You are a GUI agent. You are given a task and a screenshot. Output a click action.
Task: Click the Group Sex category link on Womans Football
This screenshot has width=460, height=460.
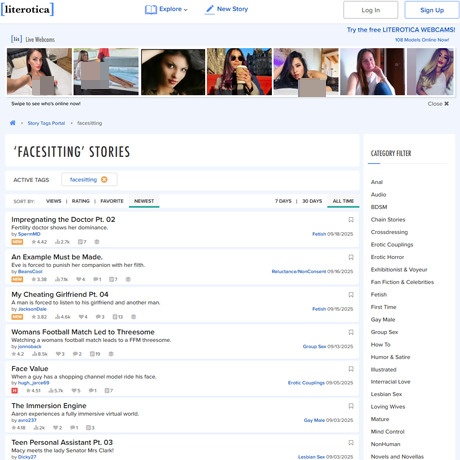[314, 347]
